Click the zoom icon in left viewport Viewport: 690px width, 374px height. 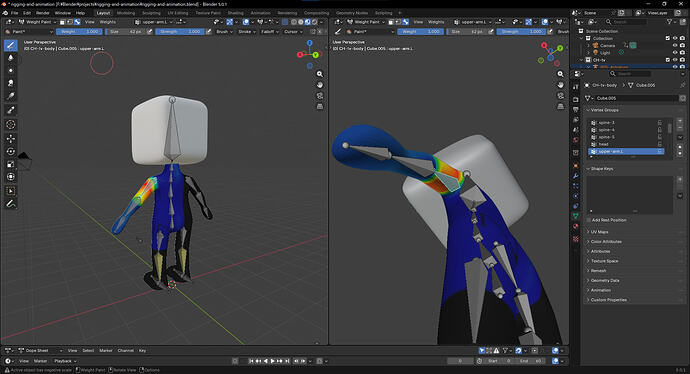320,74
